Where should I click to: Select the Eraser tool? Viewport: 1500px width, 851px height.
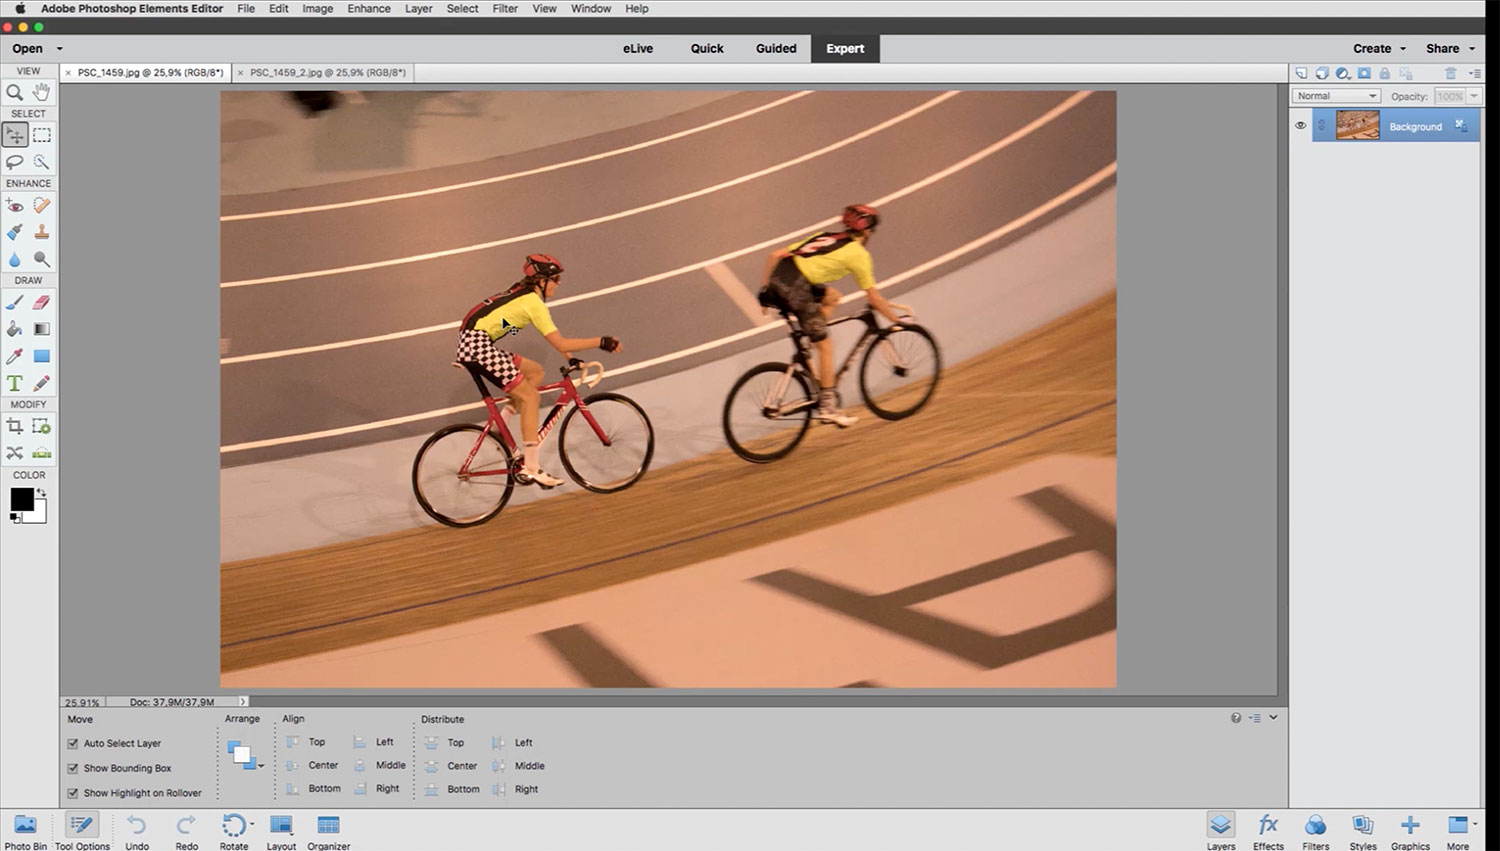point(42,302)
